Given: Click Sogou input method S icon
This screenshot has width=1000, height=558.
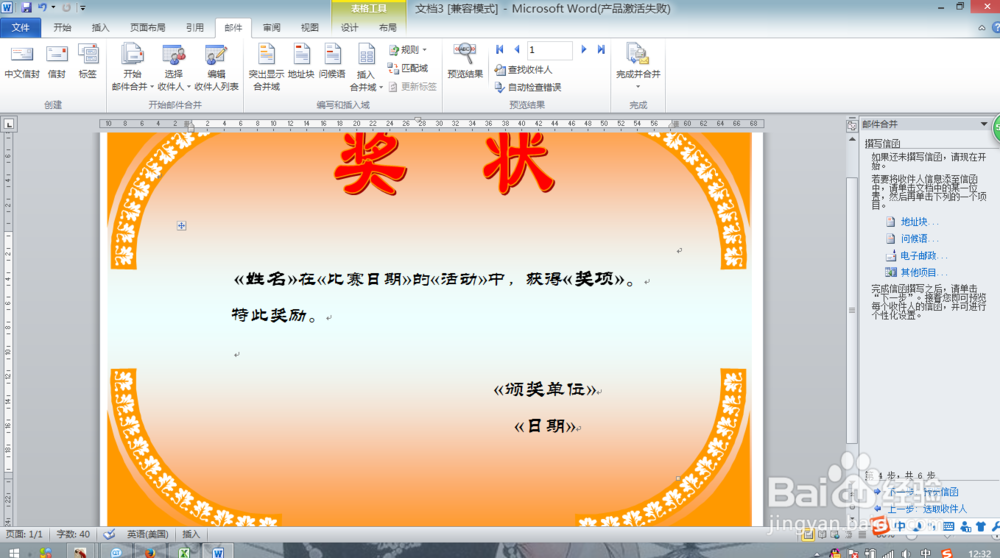Looking at the screenshot, I should tap(881, 526).
